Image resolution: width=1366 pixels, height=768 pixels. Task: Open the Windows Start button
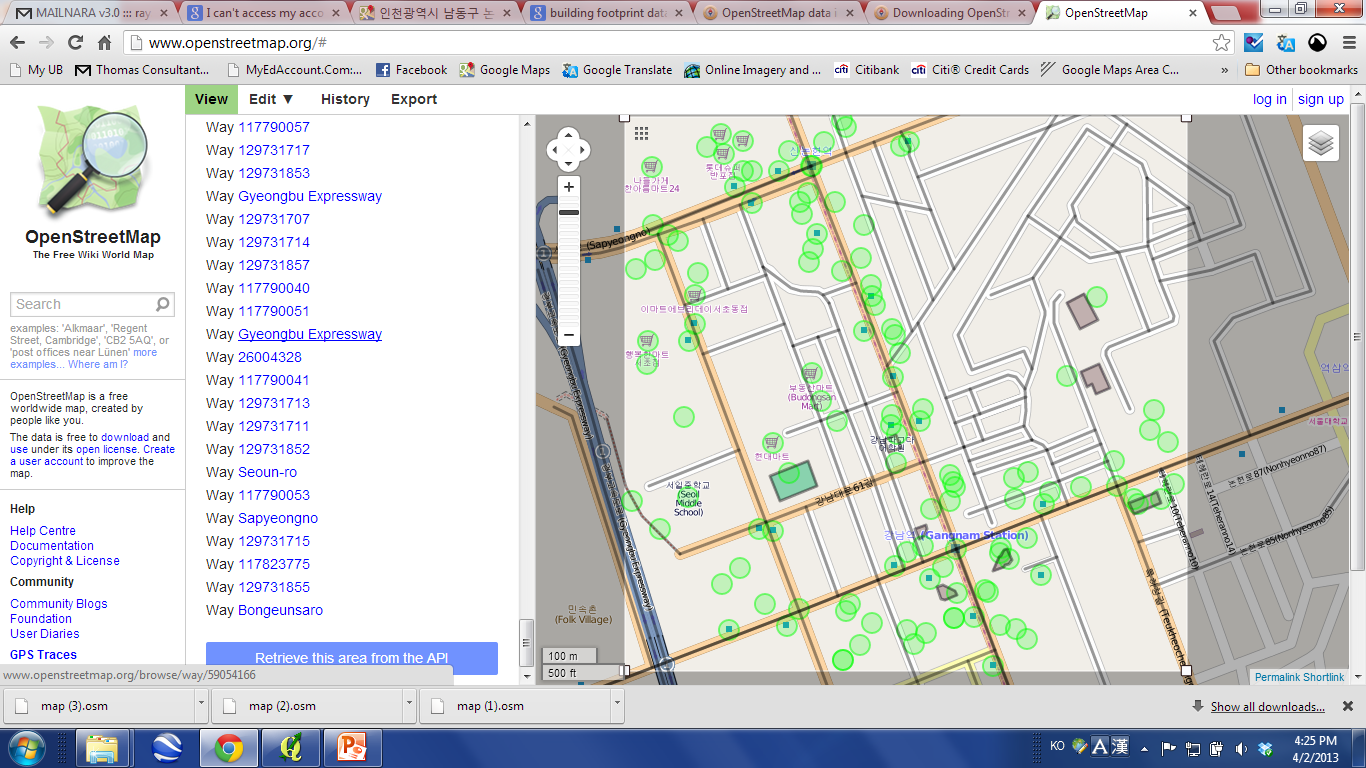point(27,748)
